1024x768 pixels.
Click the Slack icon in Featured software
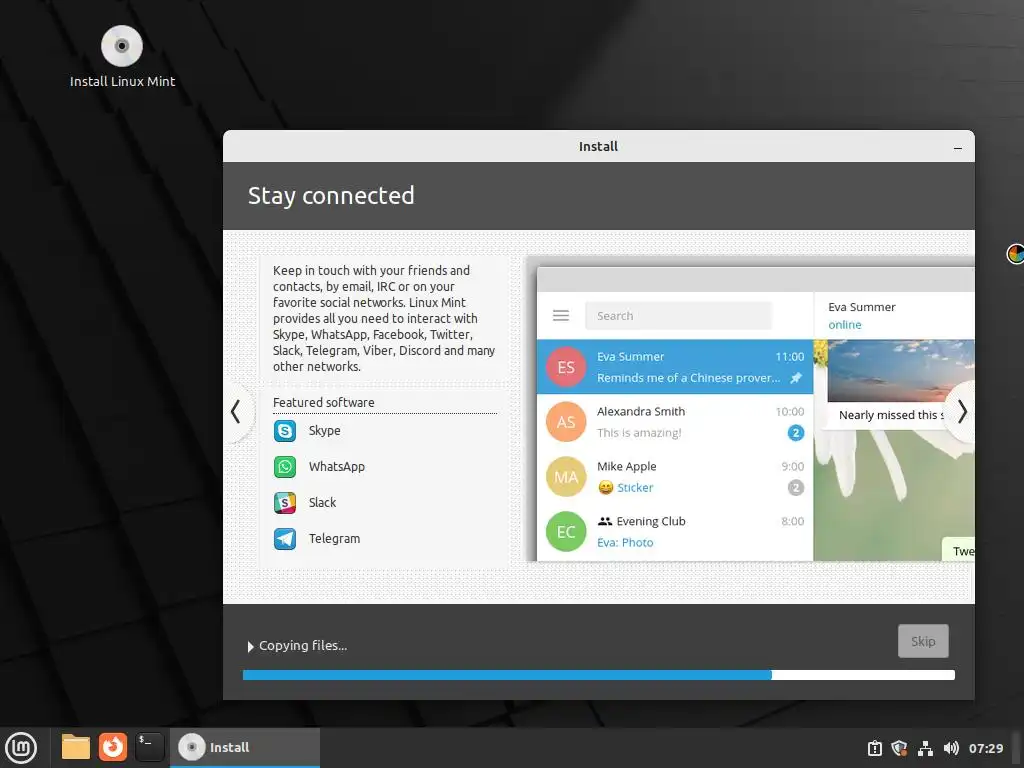[285, 503]
